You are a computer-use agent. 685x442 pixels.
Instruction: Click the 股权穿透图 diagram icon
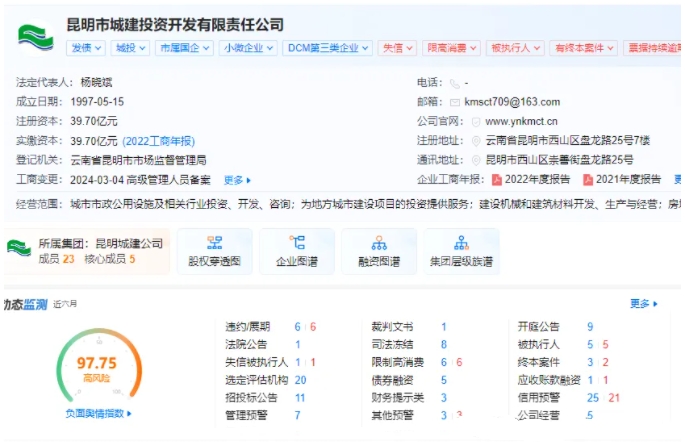point(214,243)
